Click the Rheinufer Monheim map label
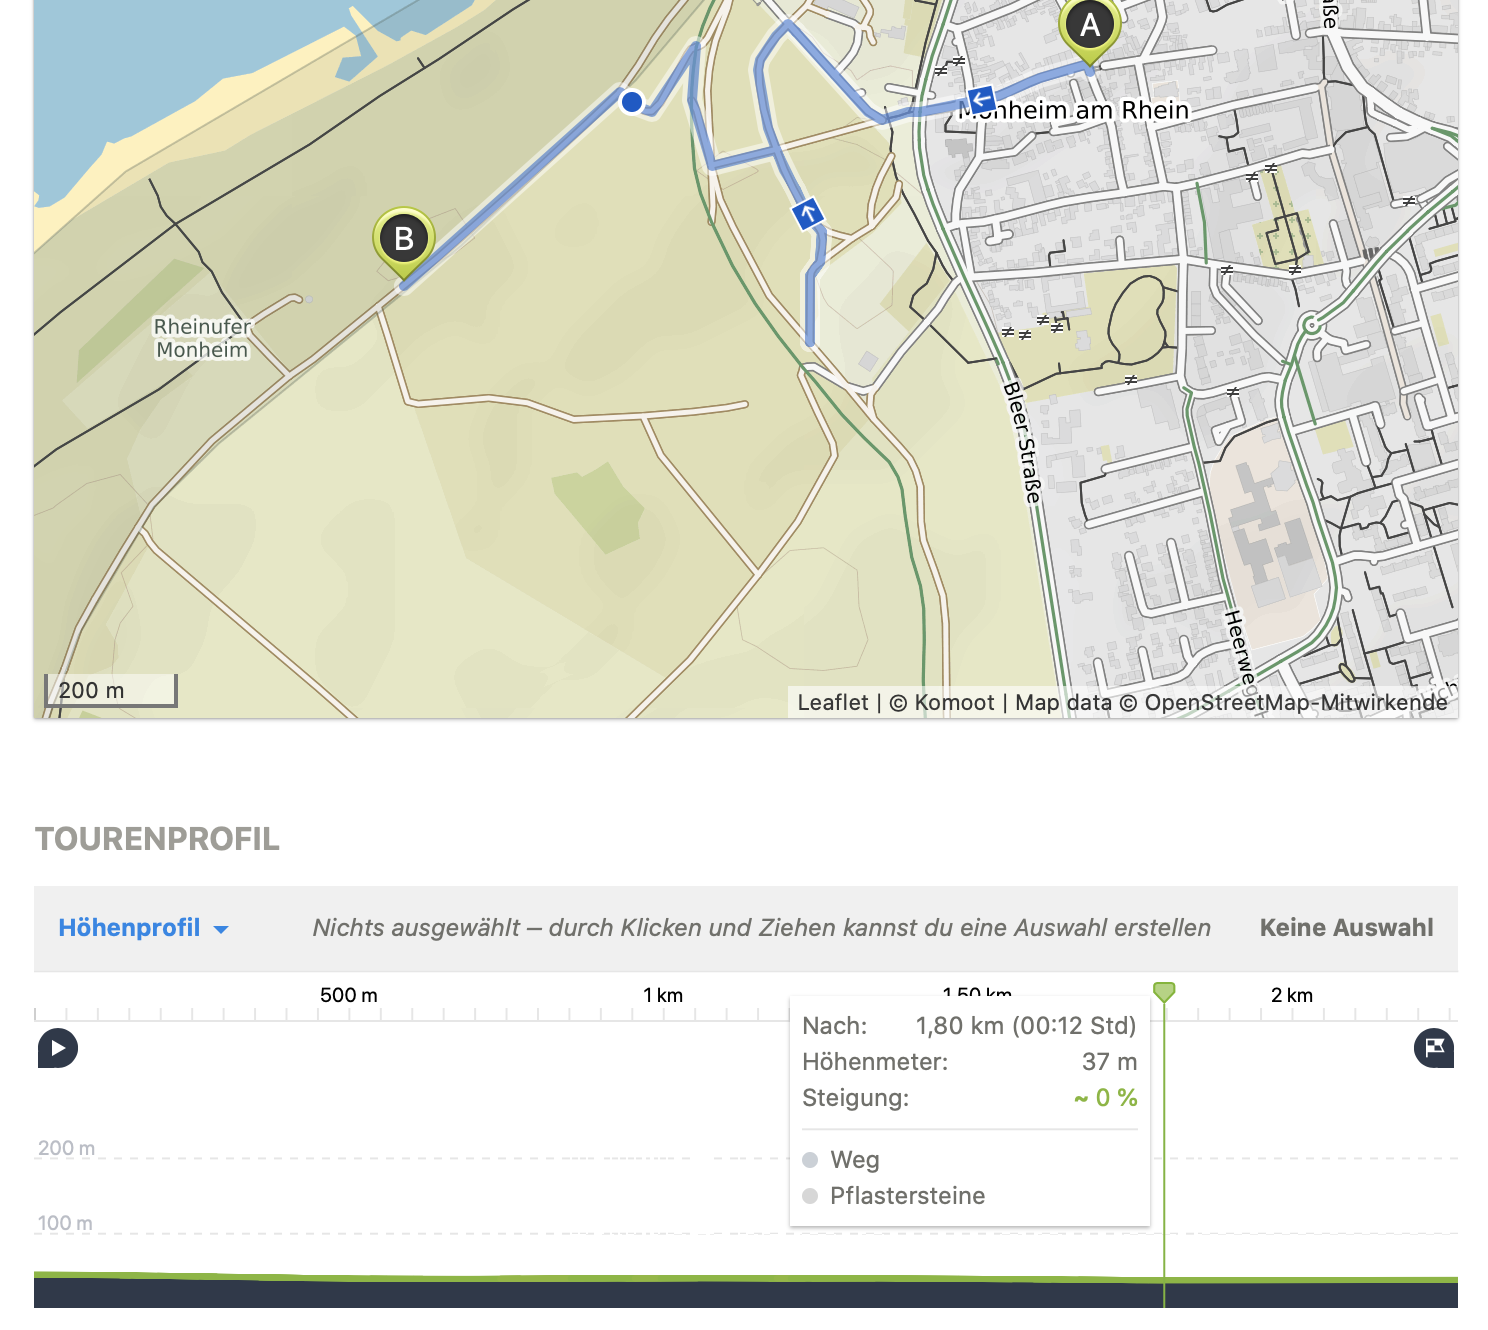The image size is (1488, 1330). [x=202, y=338]
